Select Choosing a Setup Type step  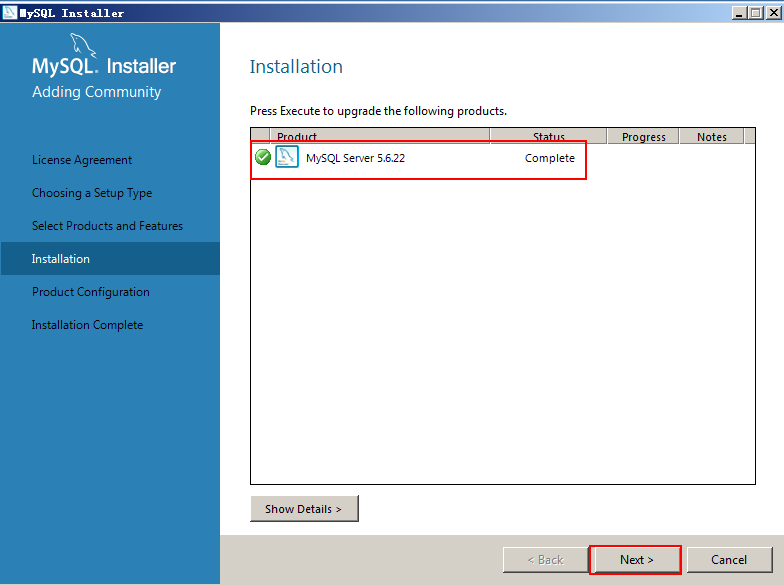pos(92,193)
